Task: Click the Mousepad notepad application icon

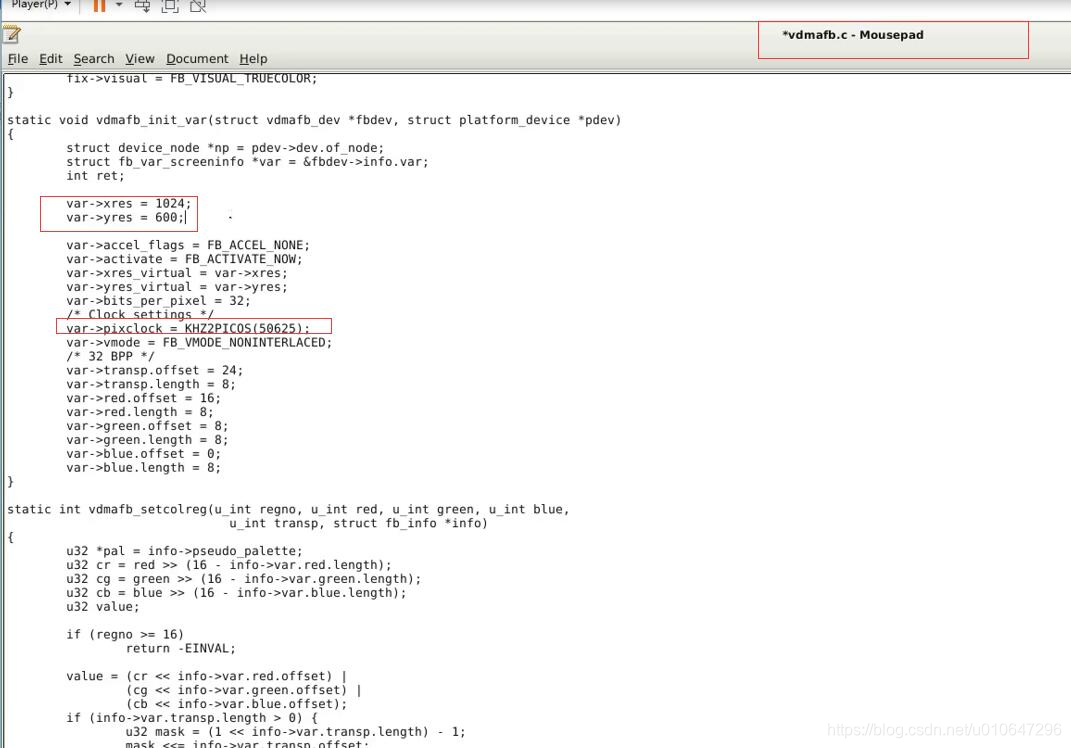Action: tap(12, 33)
